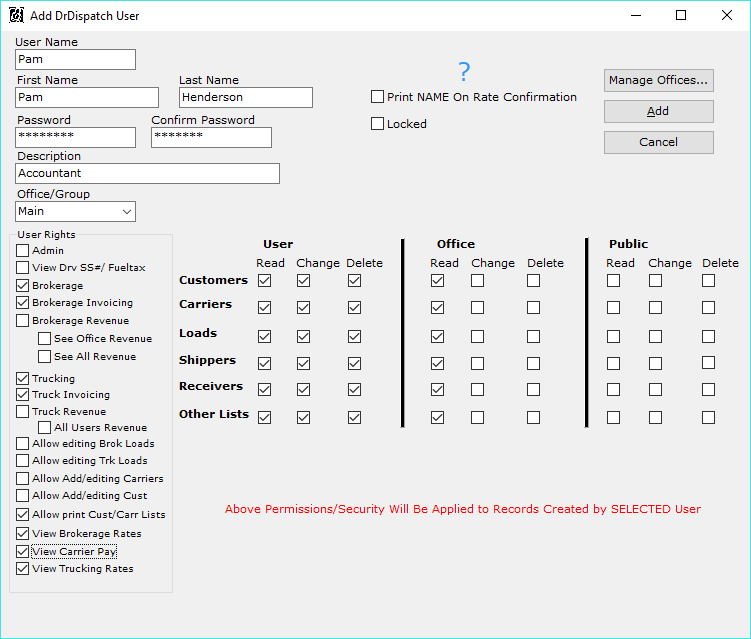Uncheck User Delete for Carriers
This screenshot has width=751, height=639.
tap(354, 308)
